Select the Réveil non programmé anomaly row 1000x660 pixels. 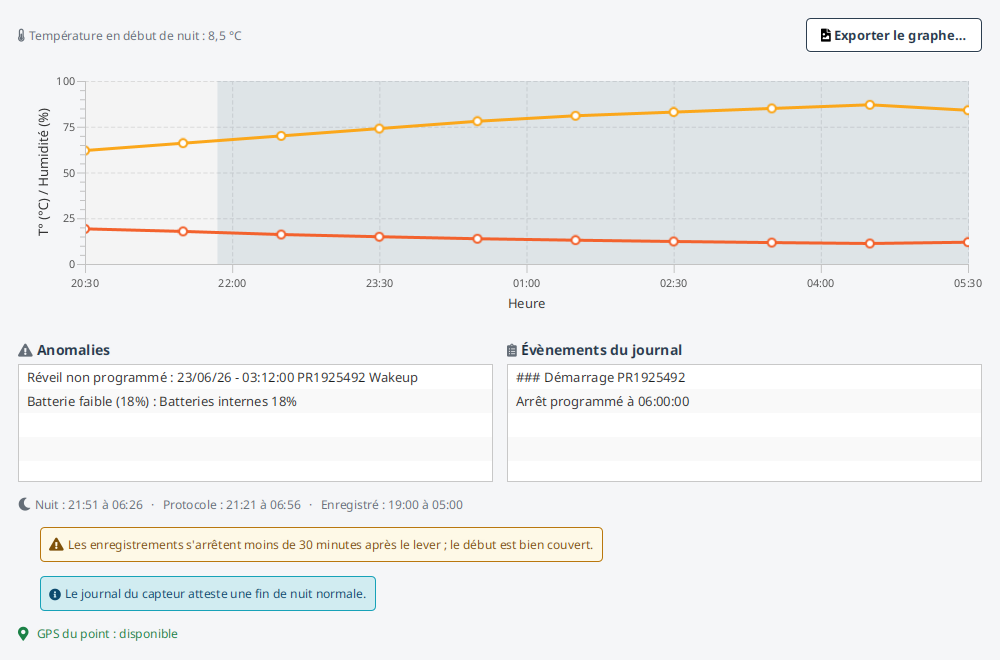point(255,377)
